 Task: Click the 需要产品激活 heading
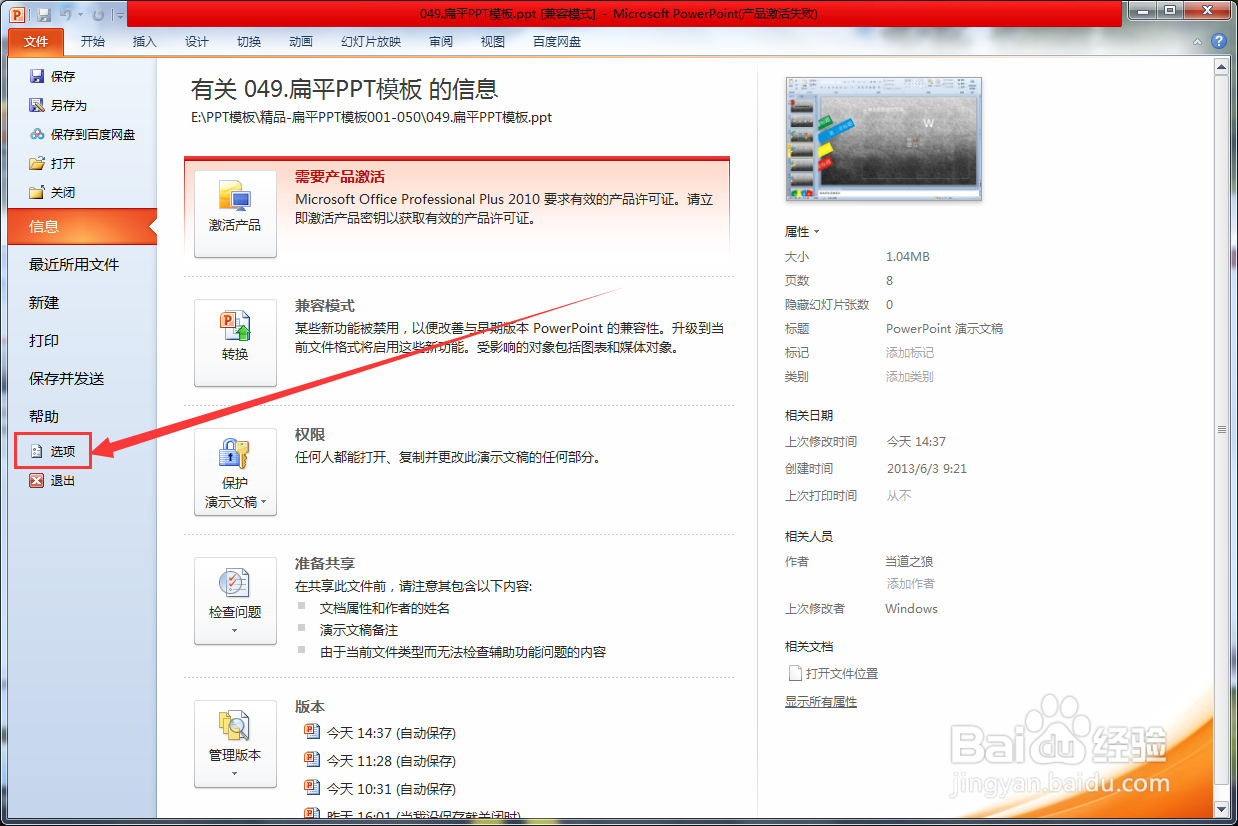[x=340, y=177]
